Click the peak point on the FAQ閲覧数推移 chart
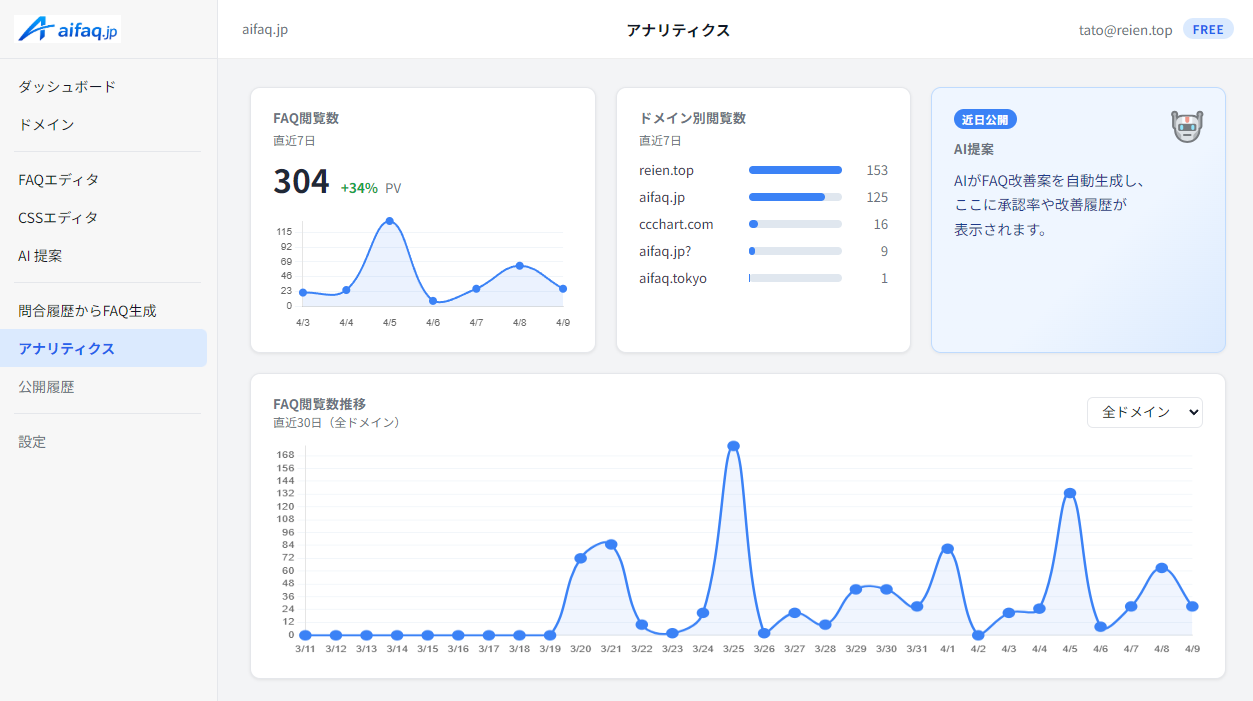Viewport: 1253px width, 701px height. [735, 444]
